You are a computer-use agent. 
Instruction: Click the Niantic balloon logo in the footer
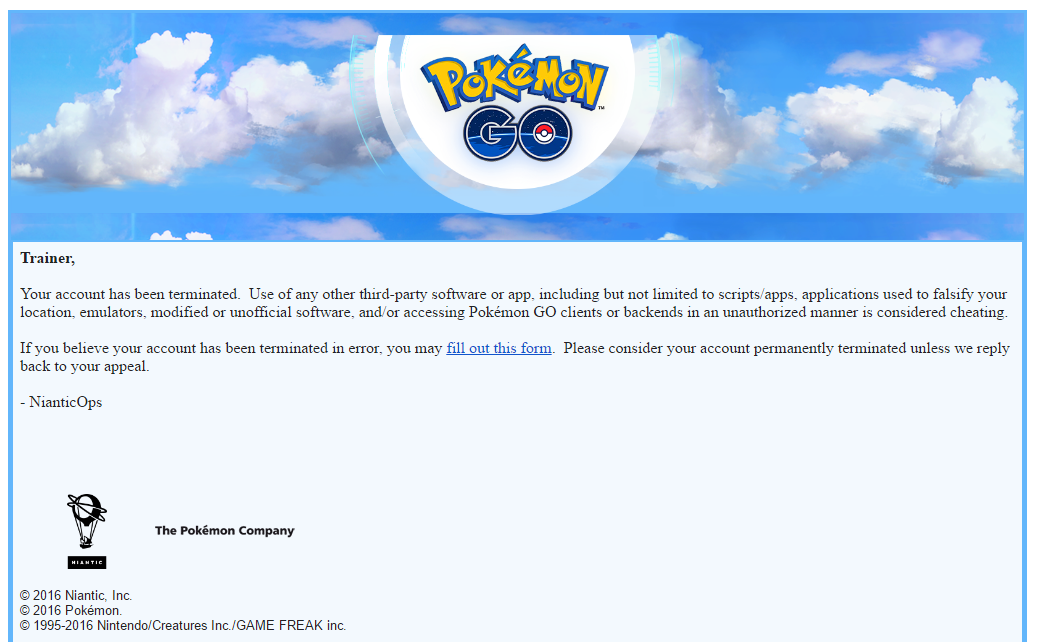(87, 531)
